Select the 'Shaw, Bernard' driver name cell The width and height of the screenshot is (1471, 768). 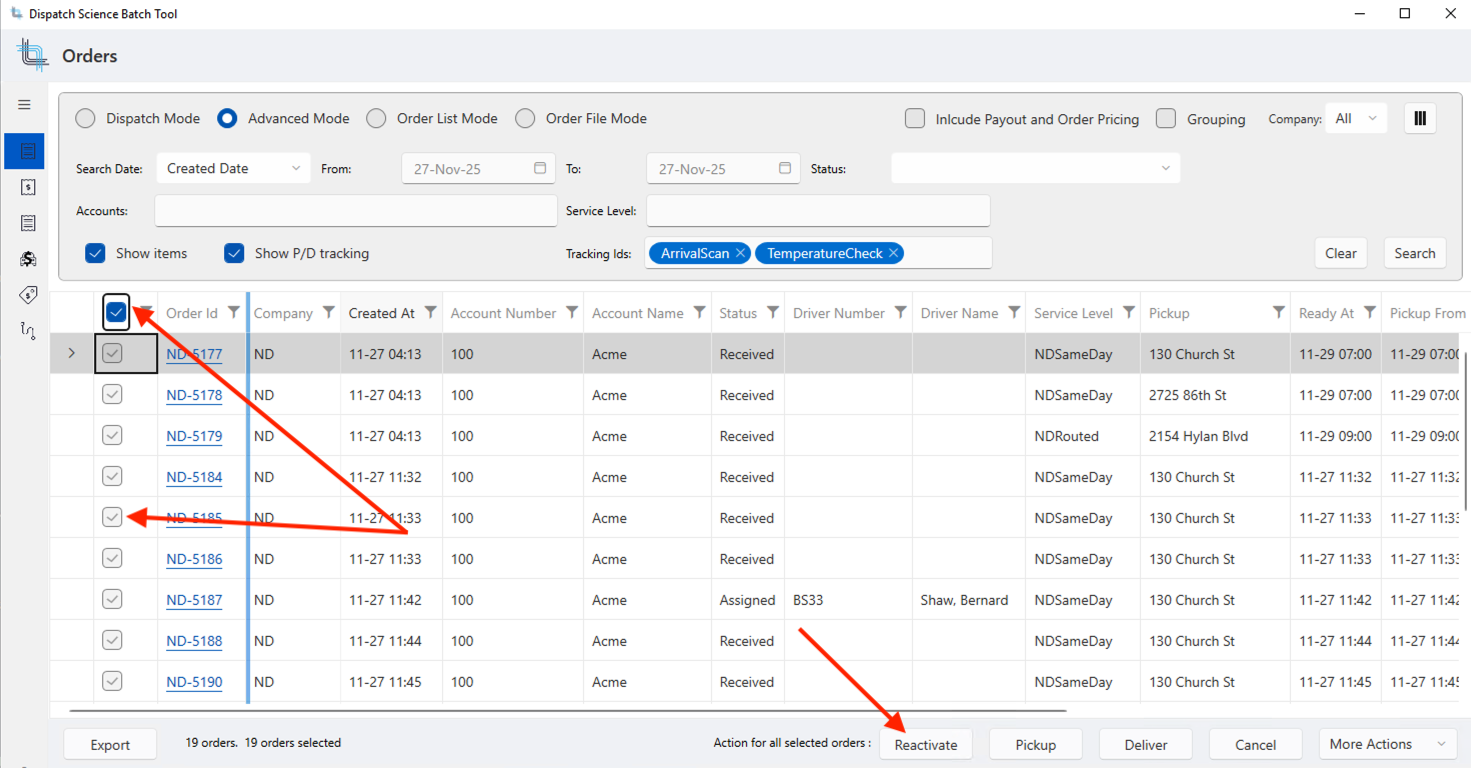[968, 600]
